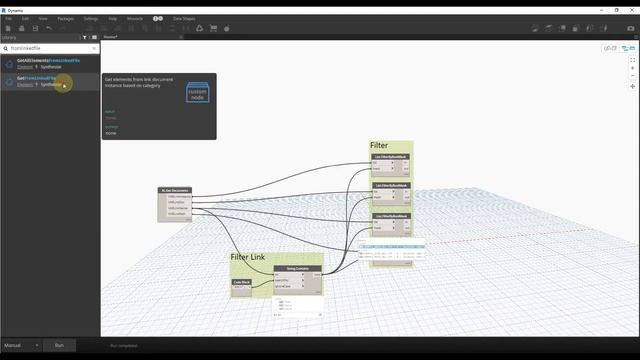Click the pan cross icon
Viewport: 640px width, 360px height.
coord(632,87)
